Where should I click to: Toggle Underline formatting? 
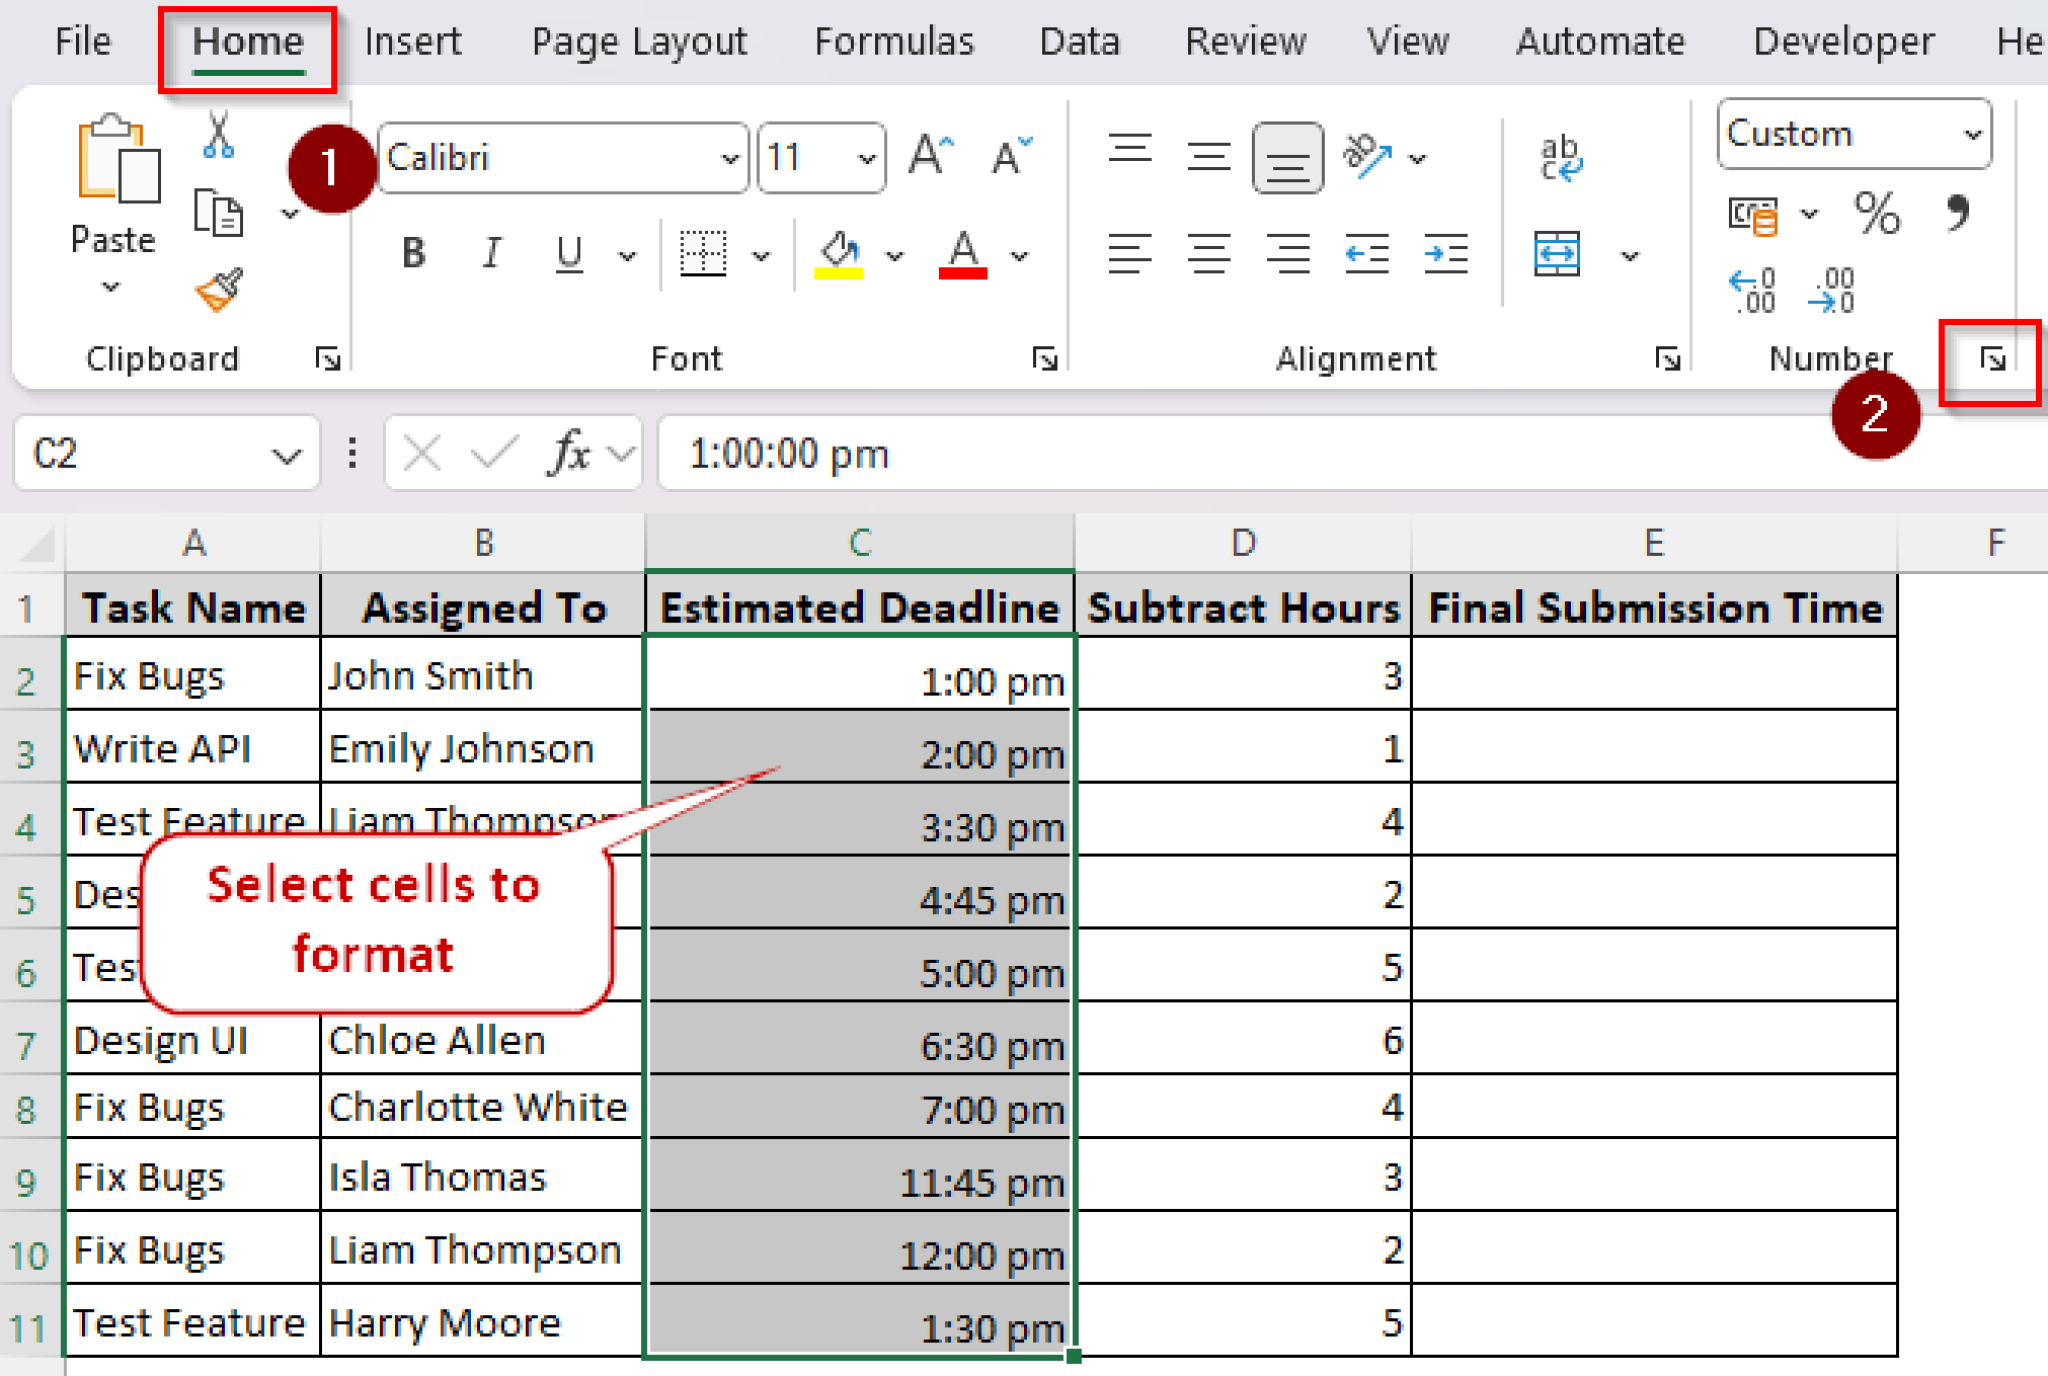(566, 254)
